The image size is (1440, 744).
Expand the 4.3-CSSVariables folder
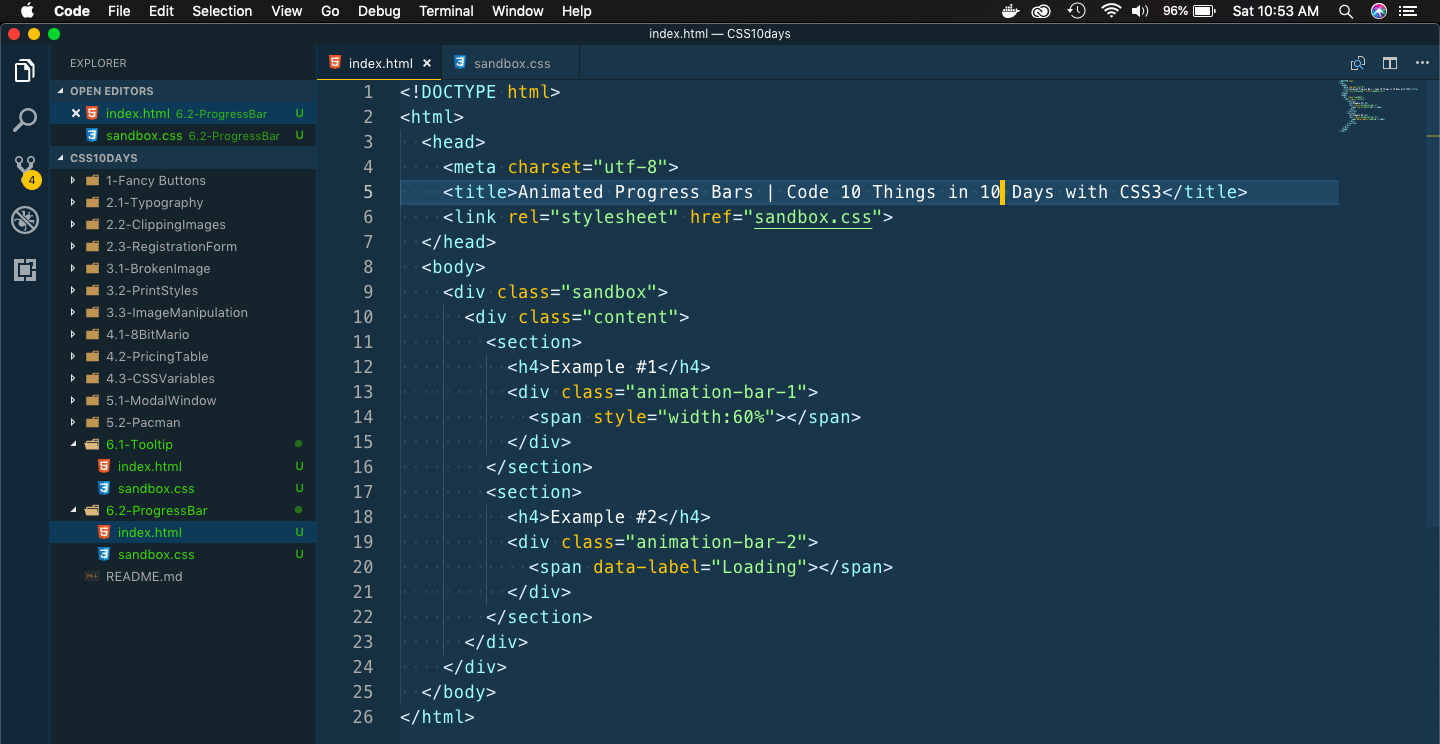point(183,378)
